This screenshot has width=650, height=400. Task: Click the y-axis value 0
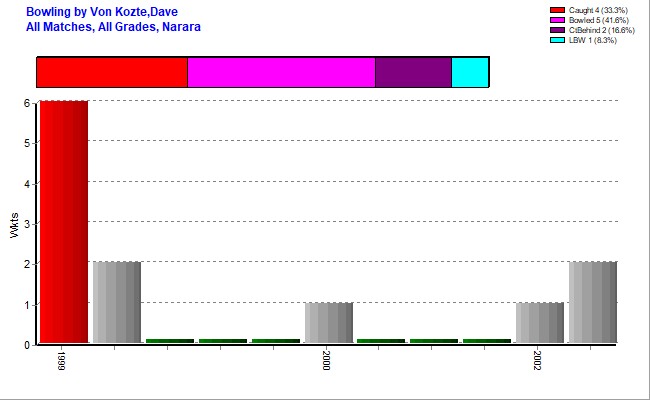[x=27, y=345]
